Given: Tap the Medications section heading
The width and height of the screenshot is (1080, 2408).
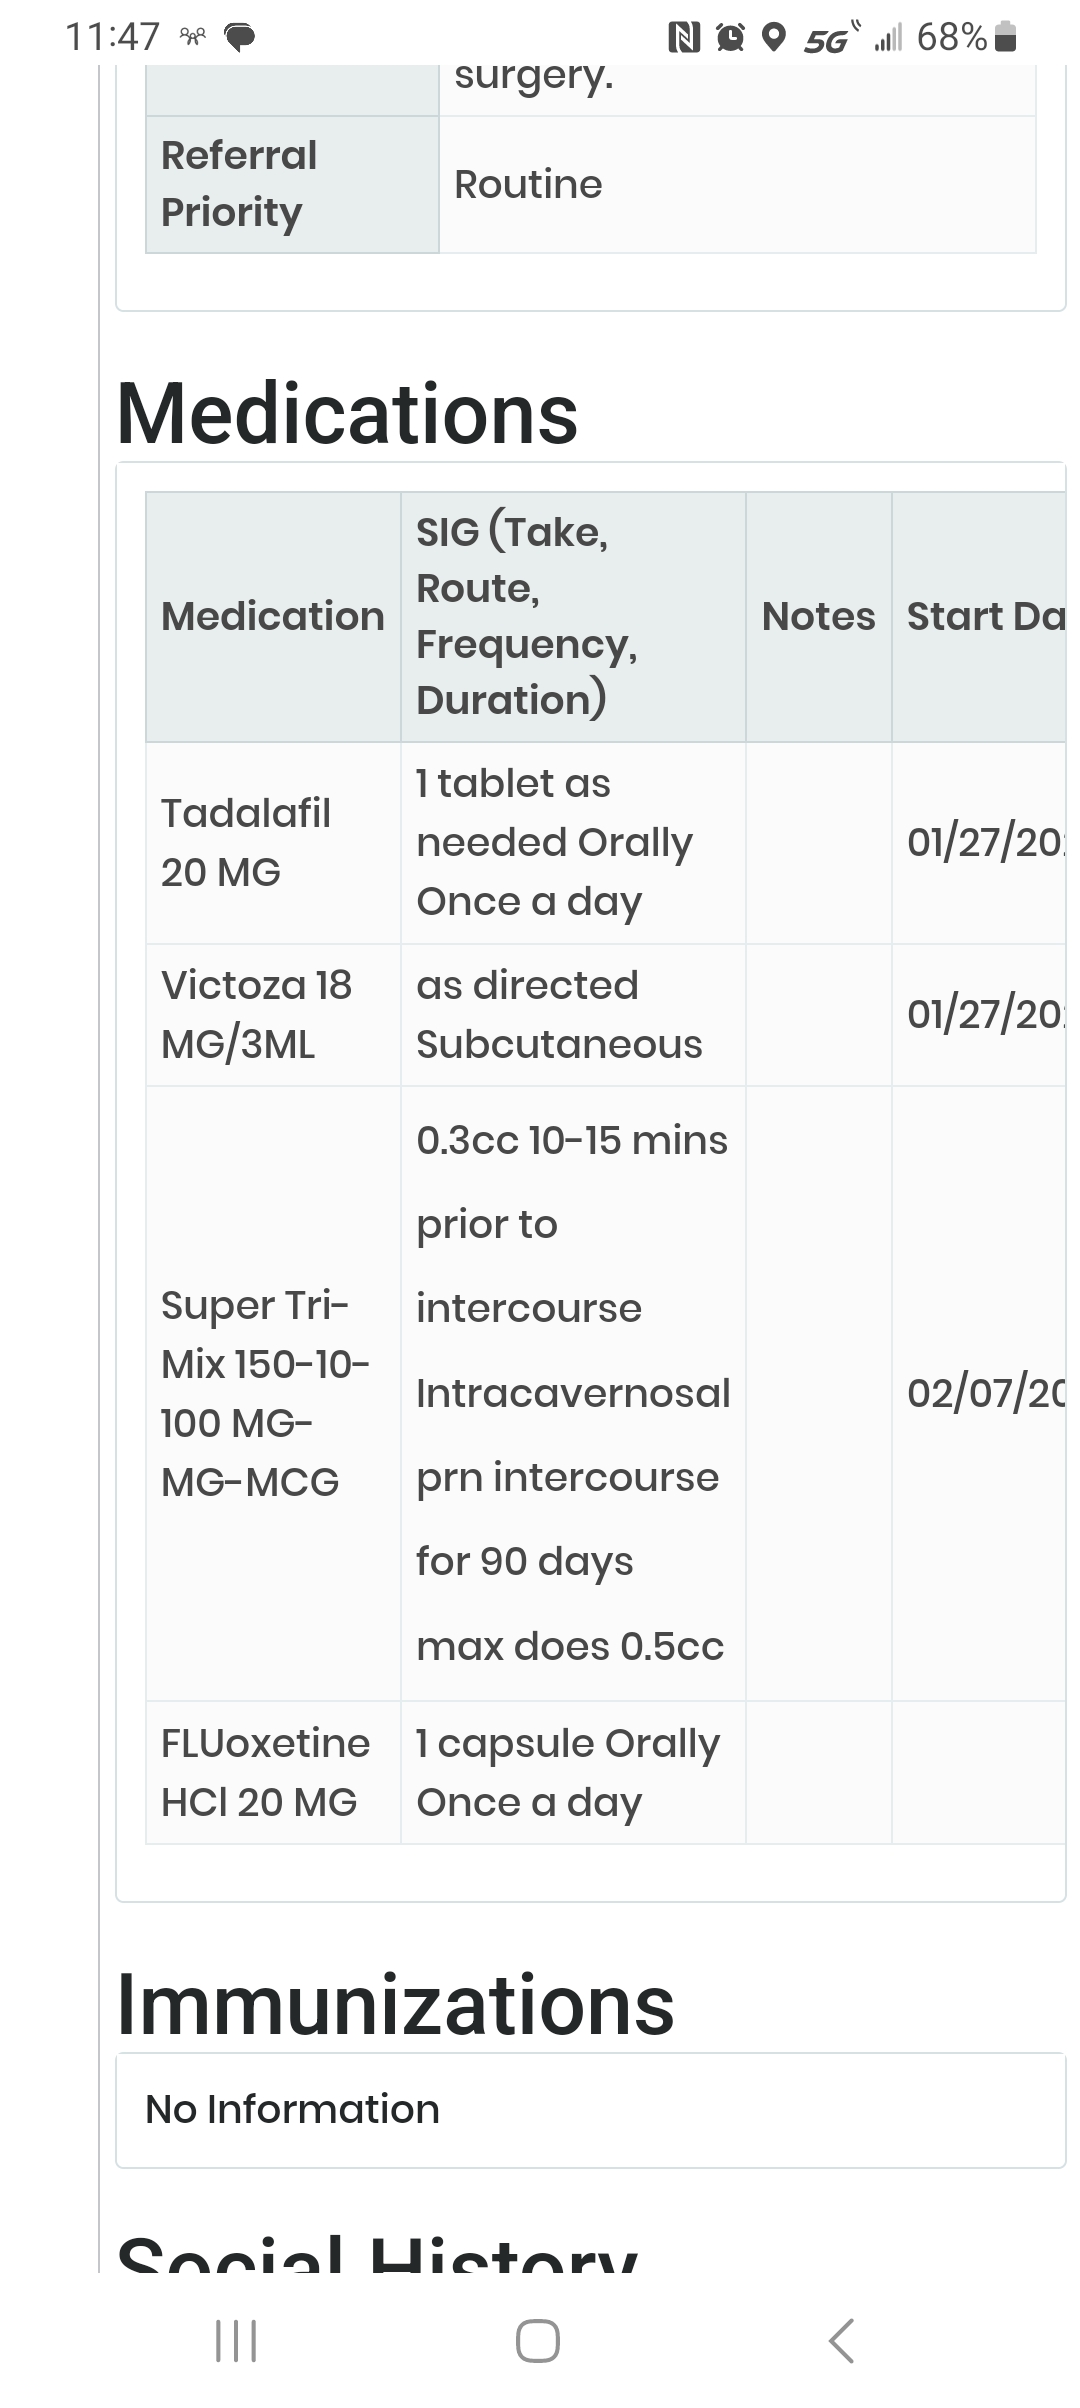Looking at the screenshot, I should coord(347,413).
